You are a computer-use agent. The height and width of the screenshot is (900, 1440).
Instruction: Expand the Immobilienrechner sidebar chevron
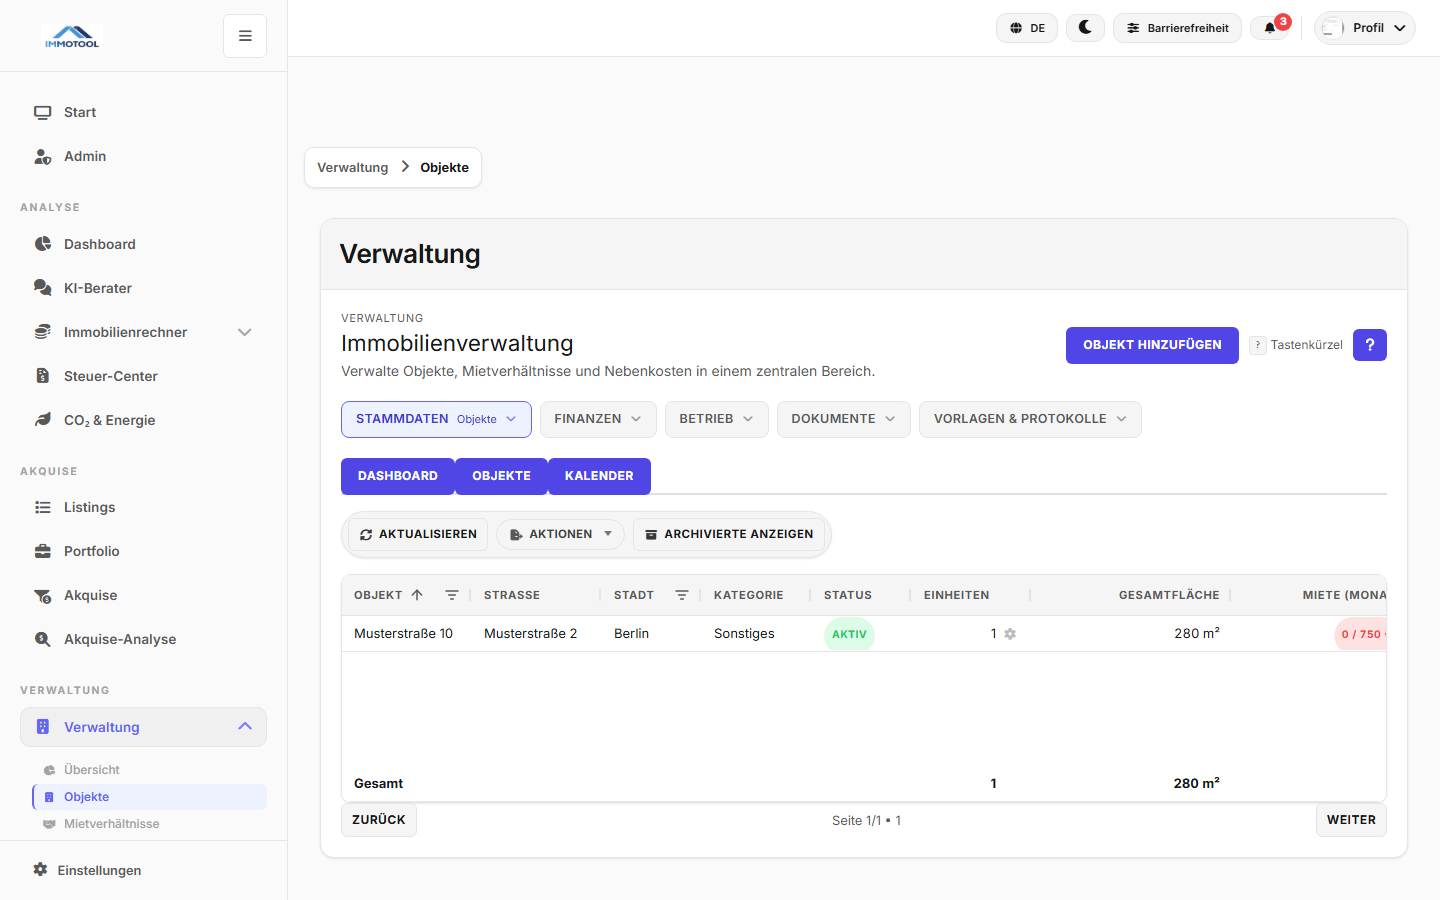point(245,332)
